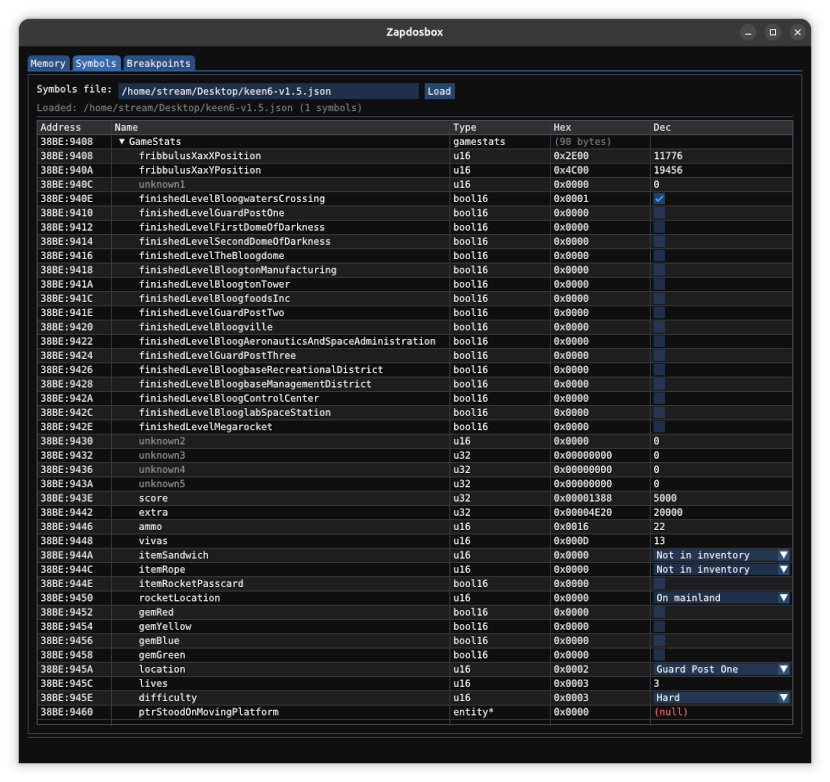
Task: Click lives decimal value 3
Action: point(656,684)
